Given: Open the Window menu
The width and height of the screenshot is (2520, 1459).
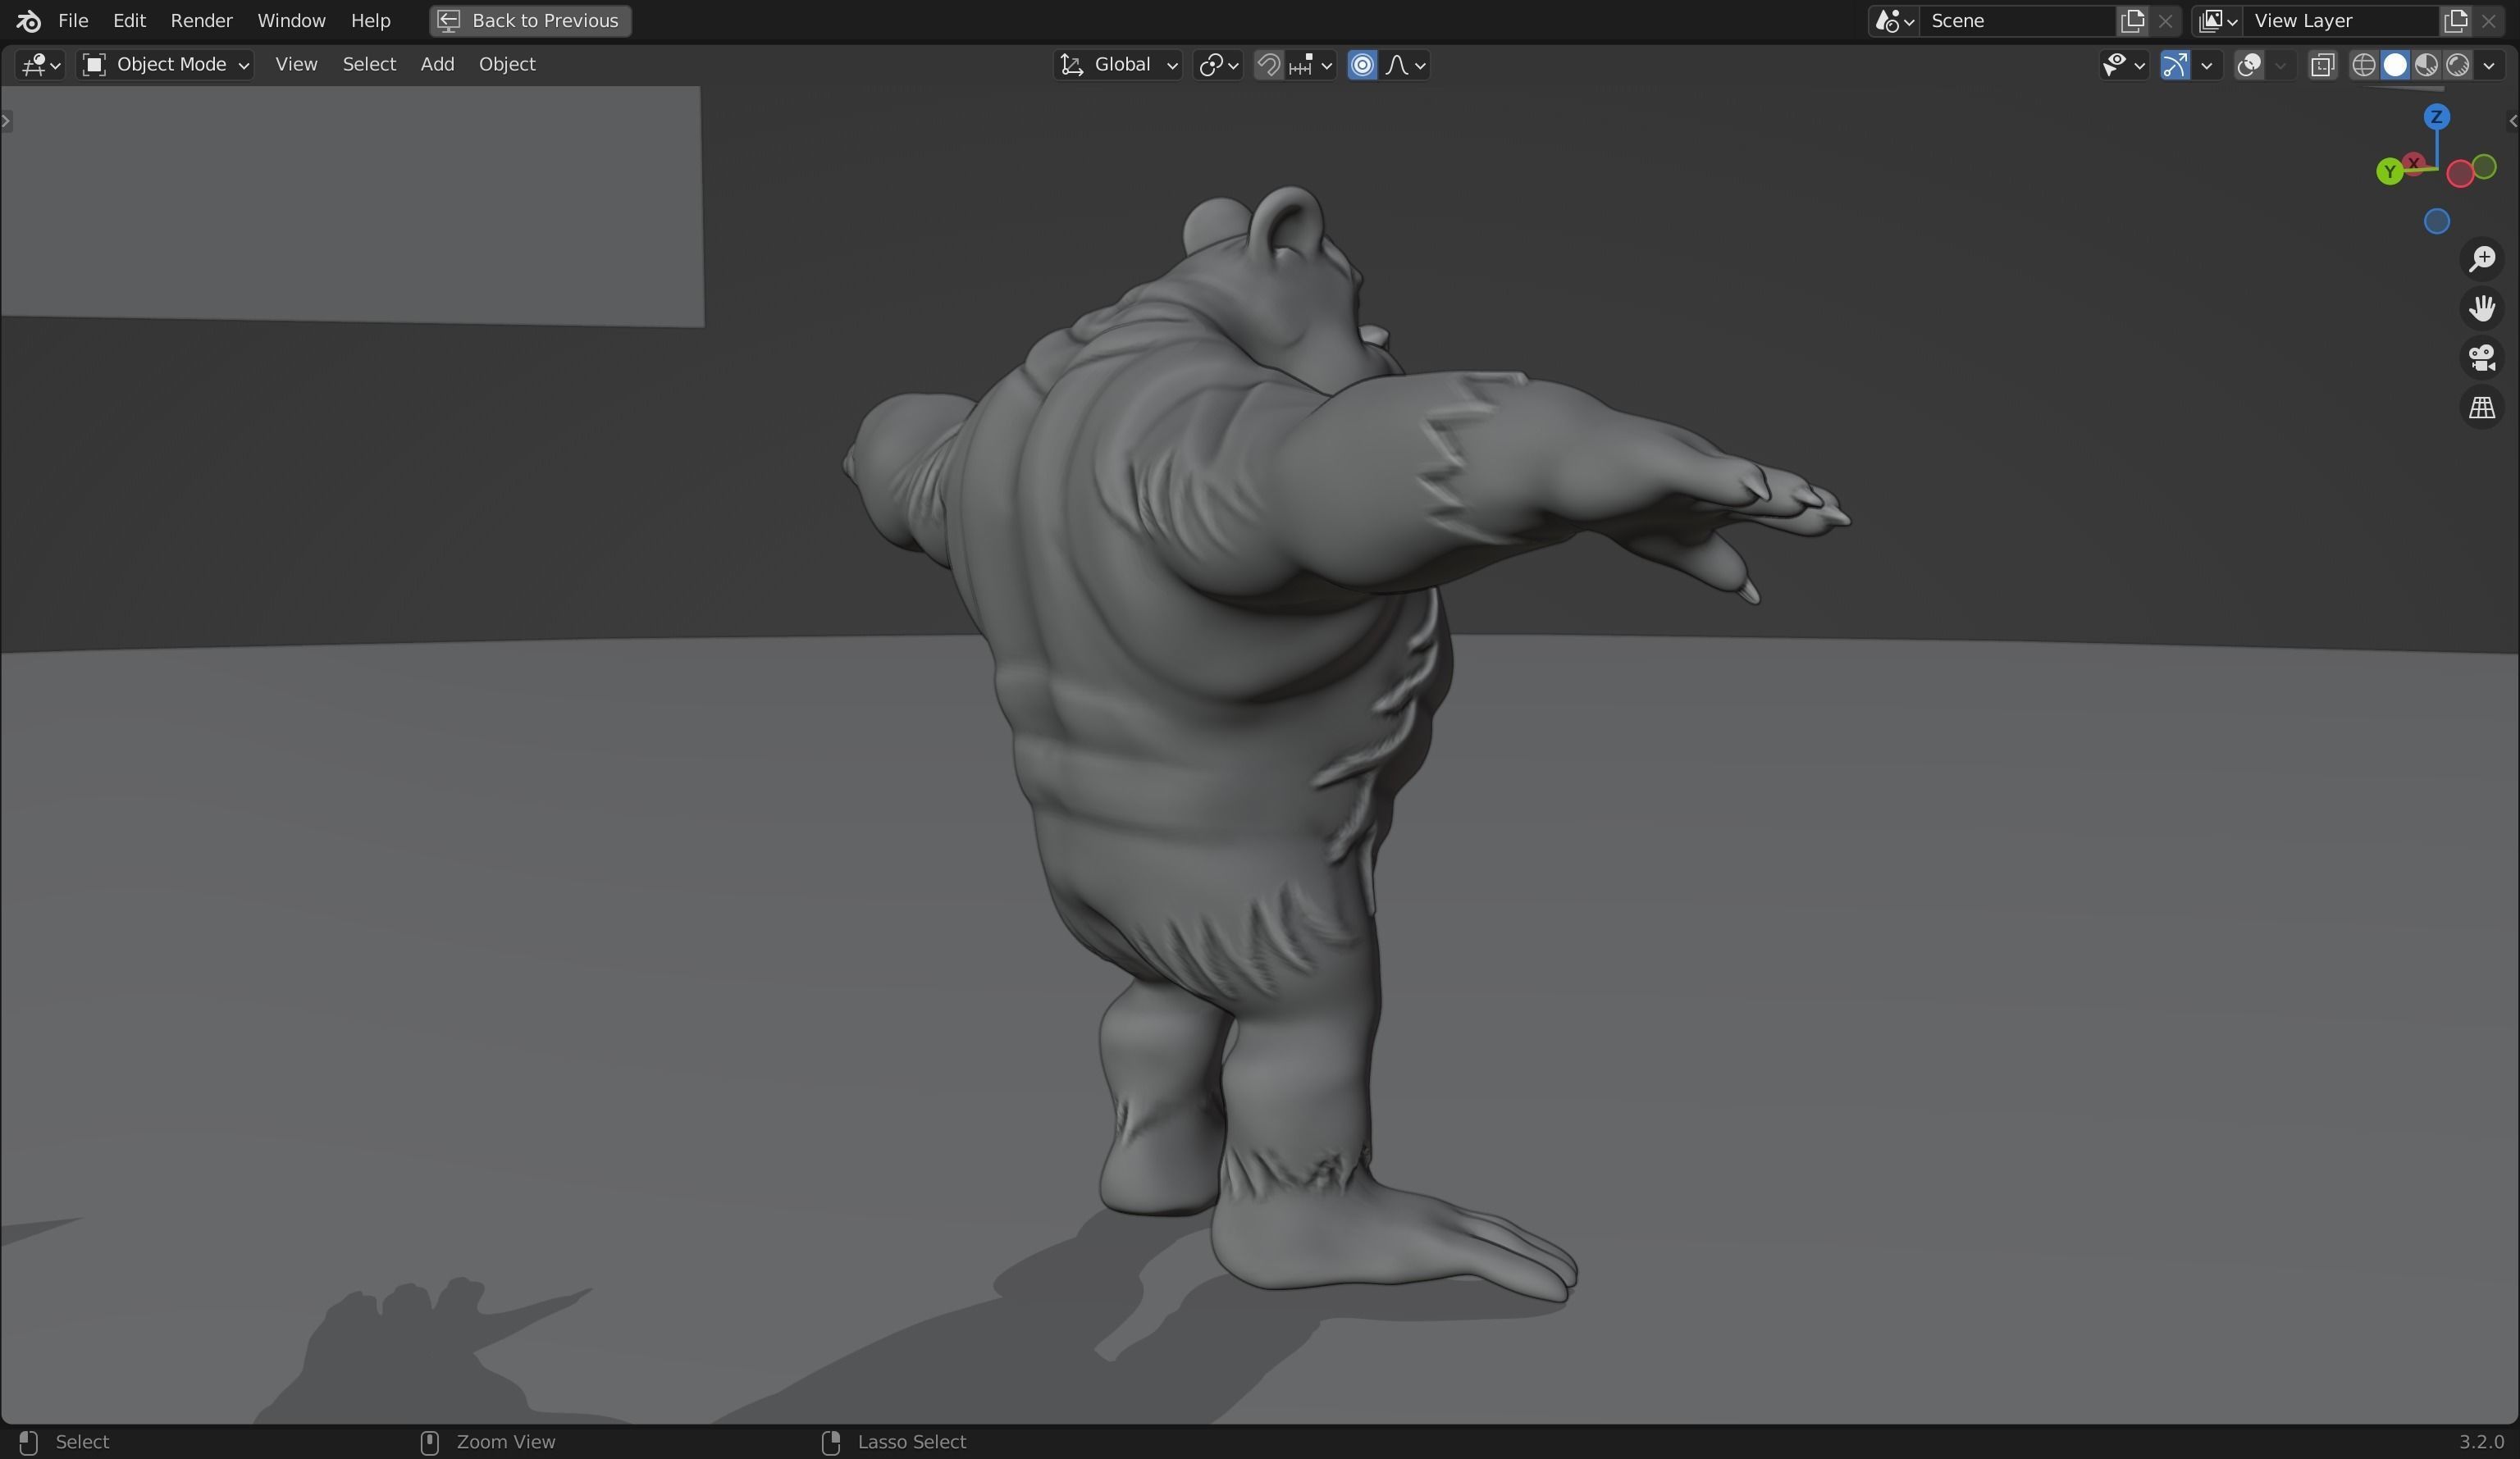Looking at the screenshot, I should pos(291,21).
